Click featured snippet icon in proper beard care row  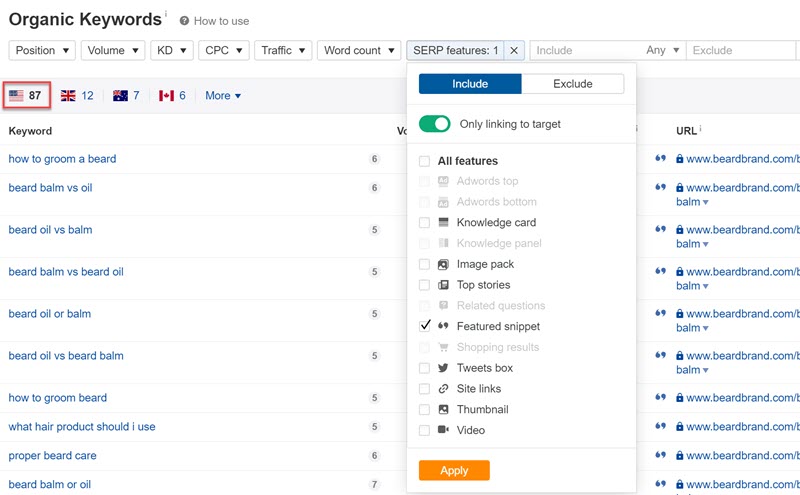[x=660, y=455]
